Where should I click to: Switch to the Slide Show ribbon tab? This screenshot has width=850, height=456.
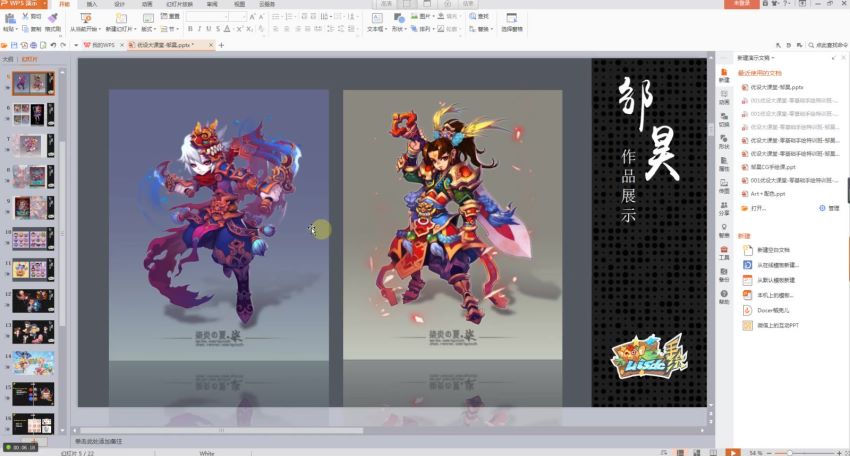179,4
